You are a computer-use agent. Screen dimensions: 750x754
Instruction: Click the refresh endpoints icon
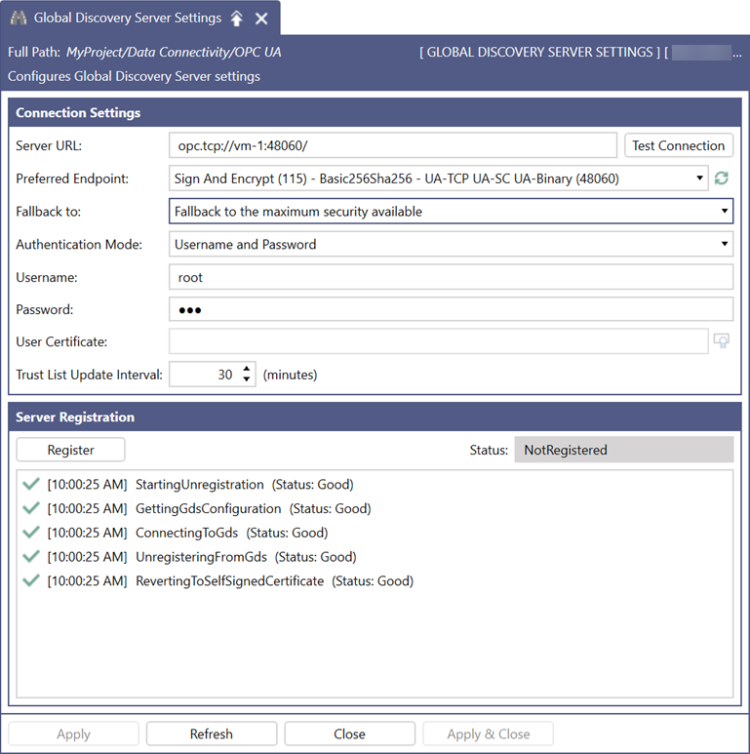721,179
